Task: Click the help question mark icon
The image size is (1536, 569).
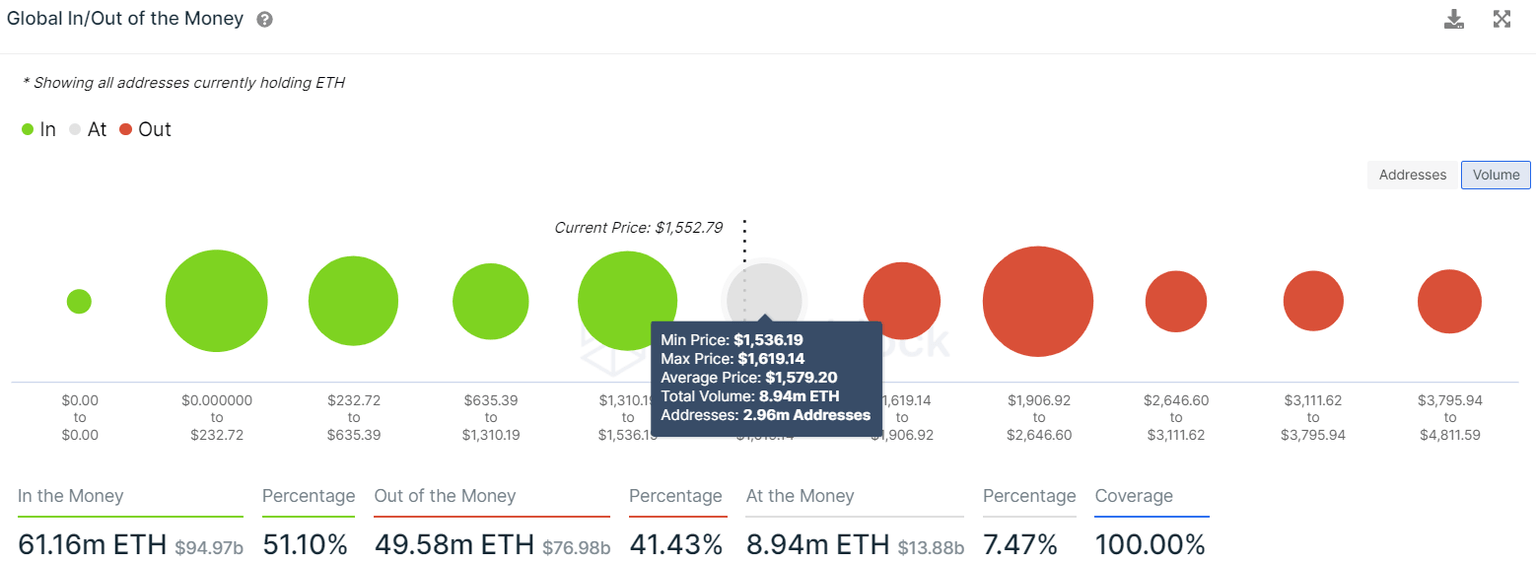Action: [x=265, y=20]
